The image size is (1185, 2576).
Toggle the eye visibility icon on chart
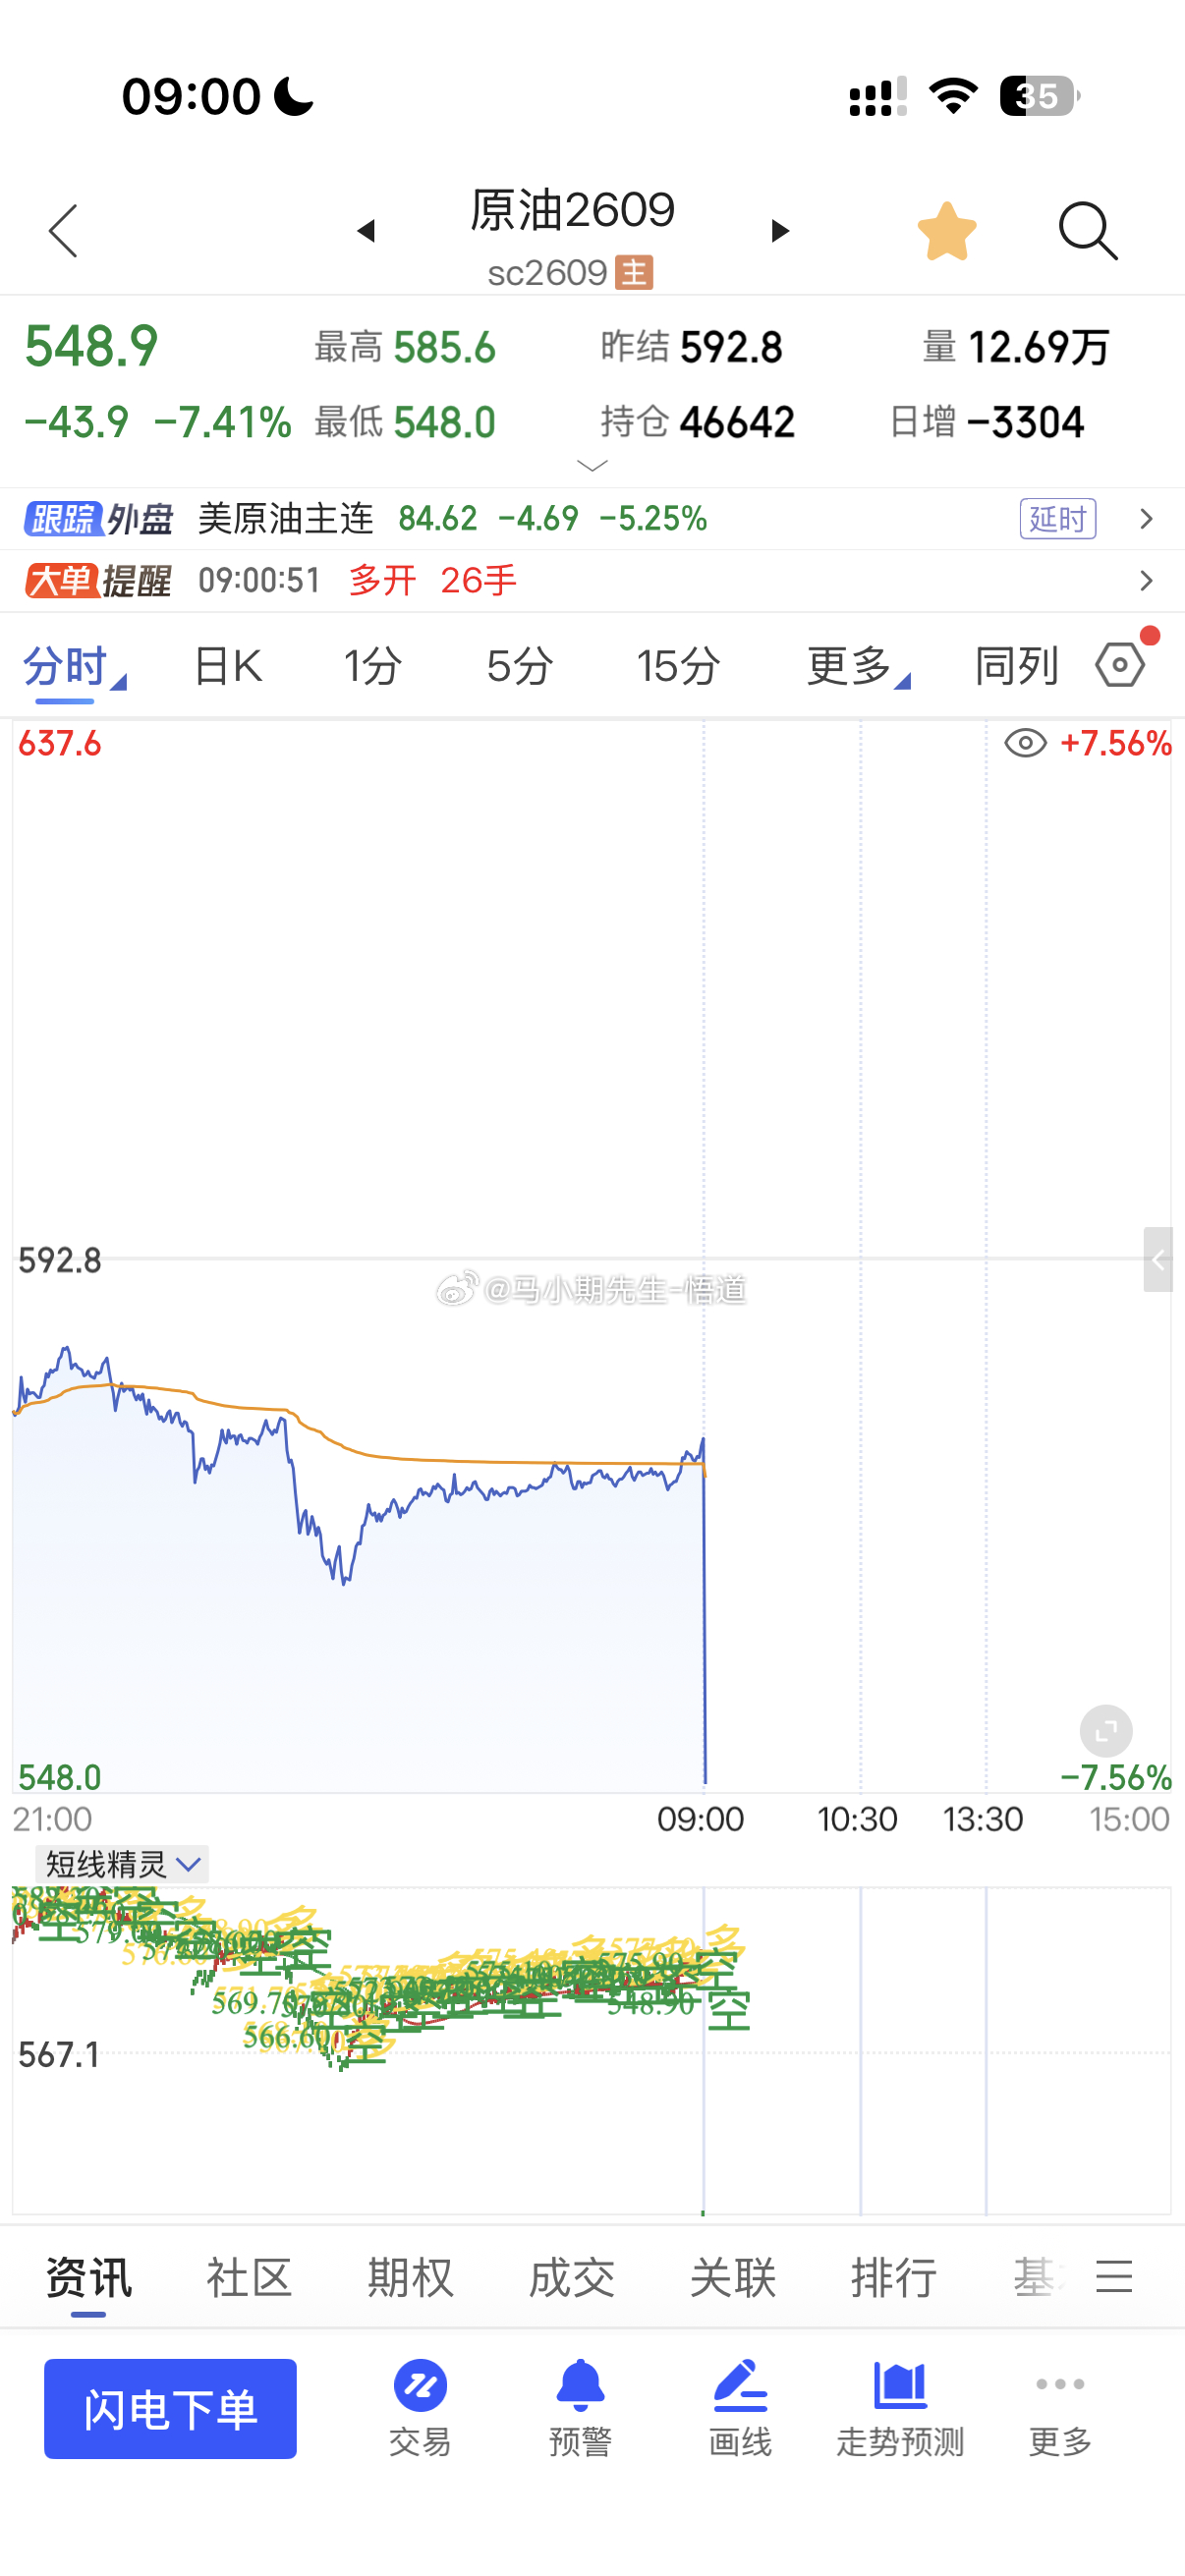point(1025,743)
